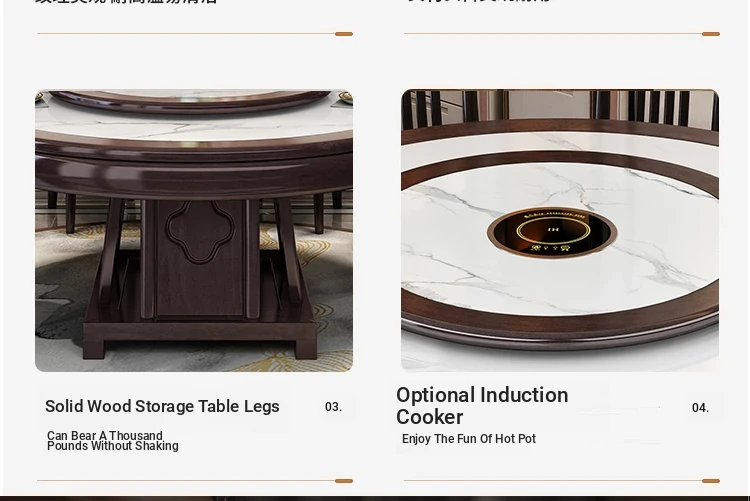Click the orange end marker below the table legs description

[344, 481]
